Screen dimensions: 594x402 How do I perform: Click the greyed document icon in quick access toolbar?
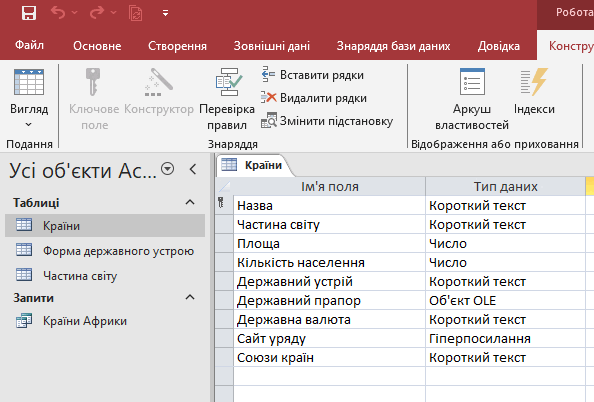(x=136, y=14)
